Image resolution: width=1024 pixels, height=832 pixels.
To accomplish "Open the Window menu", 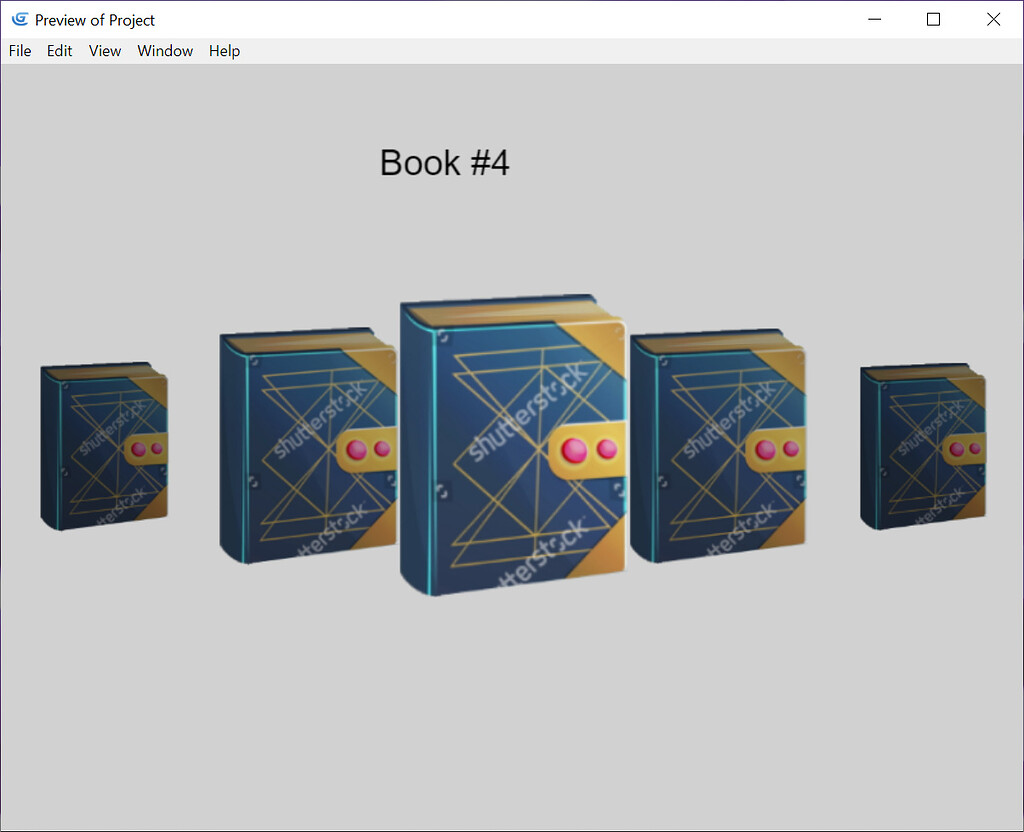I will (165, 50).
